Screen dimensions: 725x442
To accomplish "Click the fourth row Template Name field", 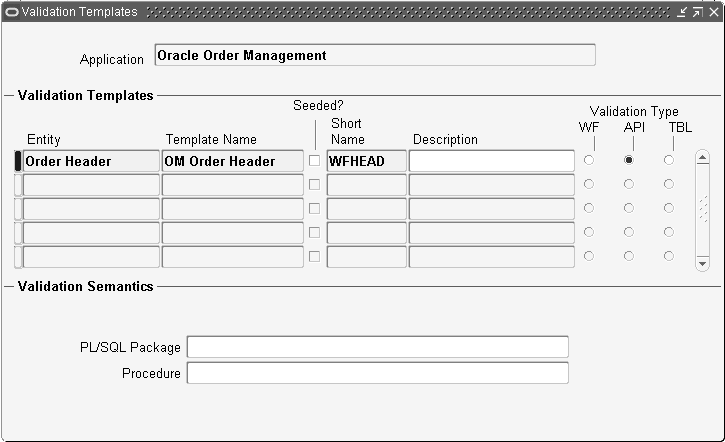I will coord(233,233).
